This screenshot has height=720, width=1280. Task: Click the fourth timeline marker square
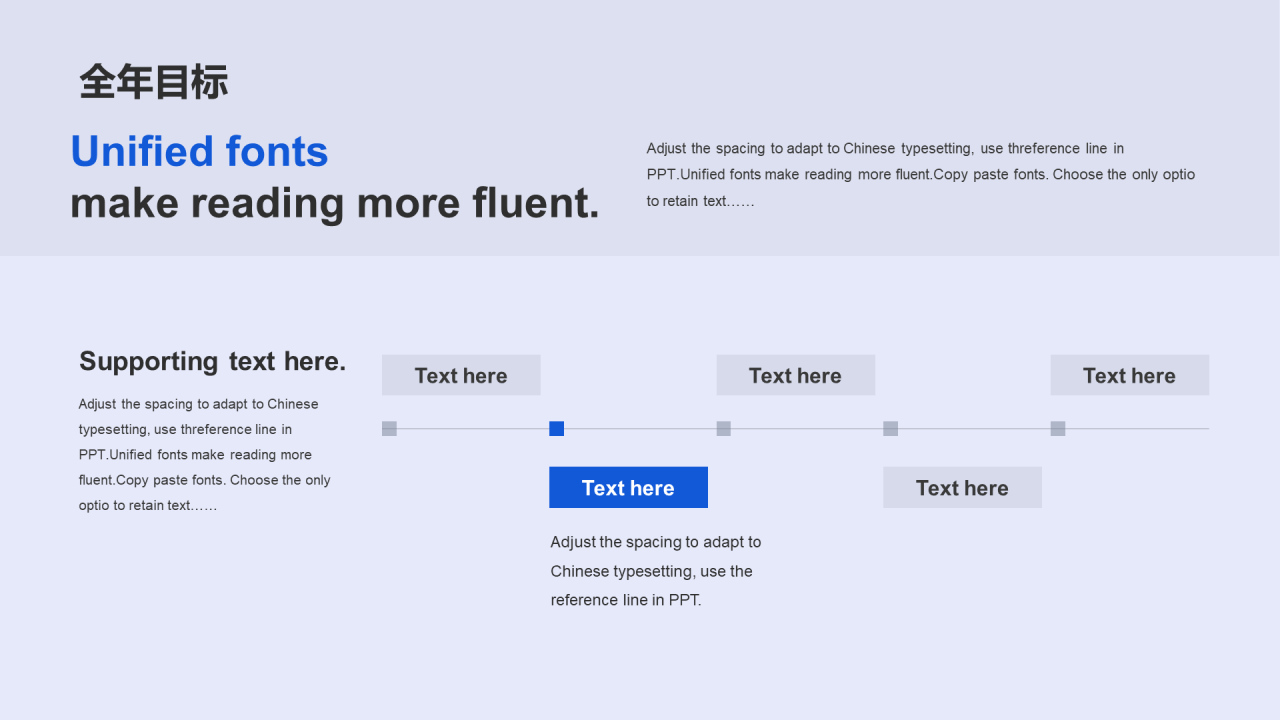[891, 429]
